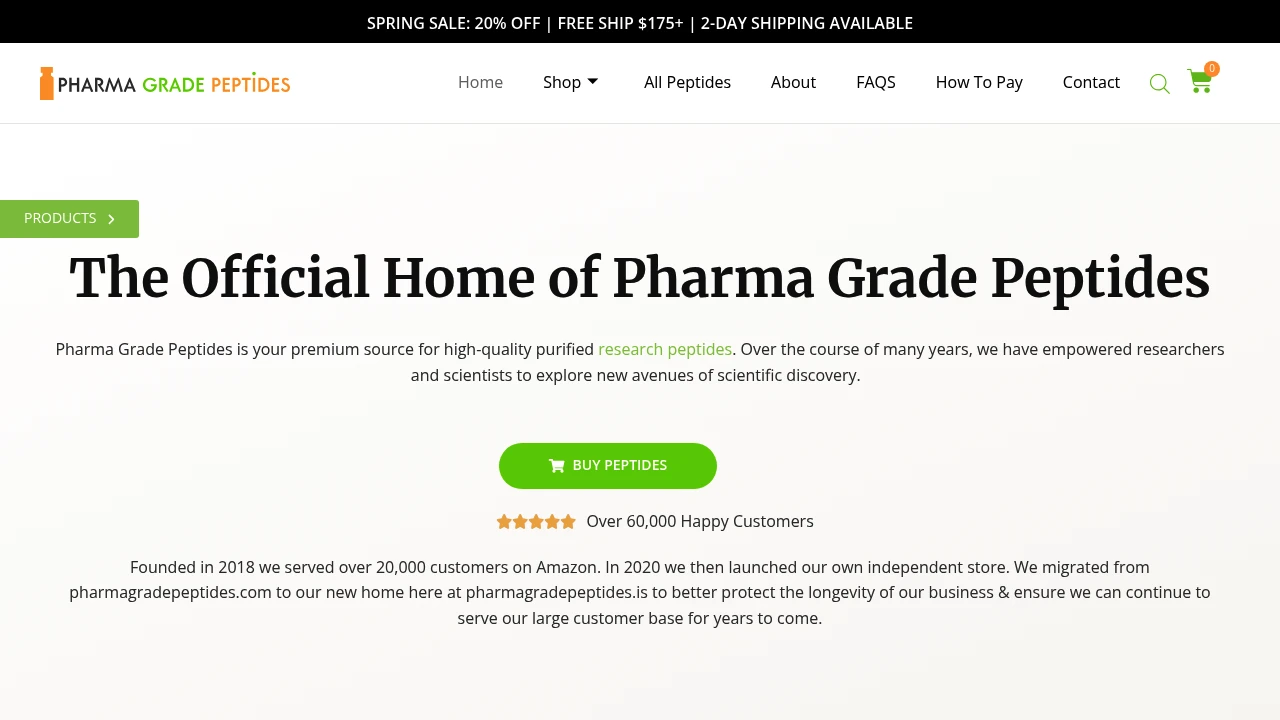Navigate to the All Peptides page

click(687, 82)
